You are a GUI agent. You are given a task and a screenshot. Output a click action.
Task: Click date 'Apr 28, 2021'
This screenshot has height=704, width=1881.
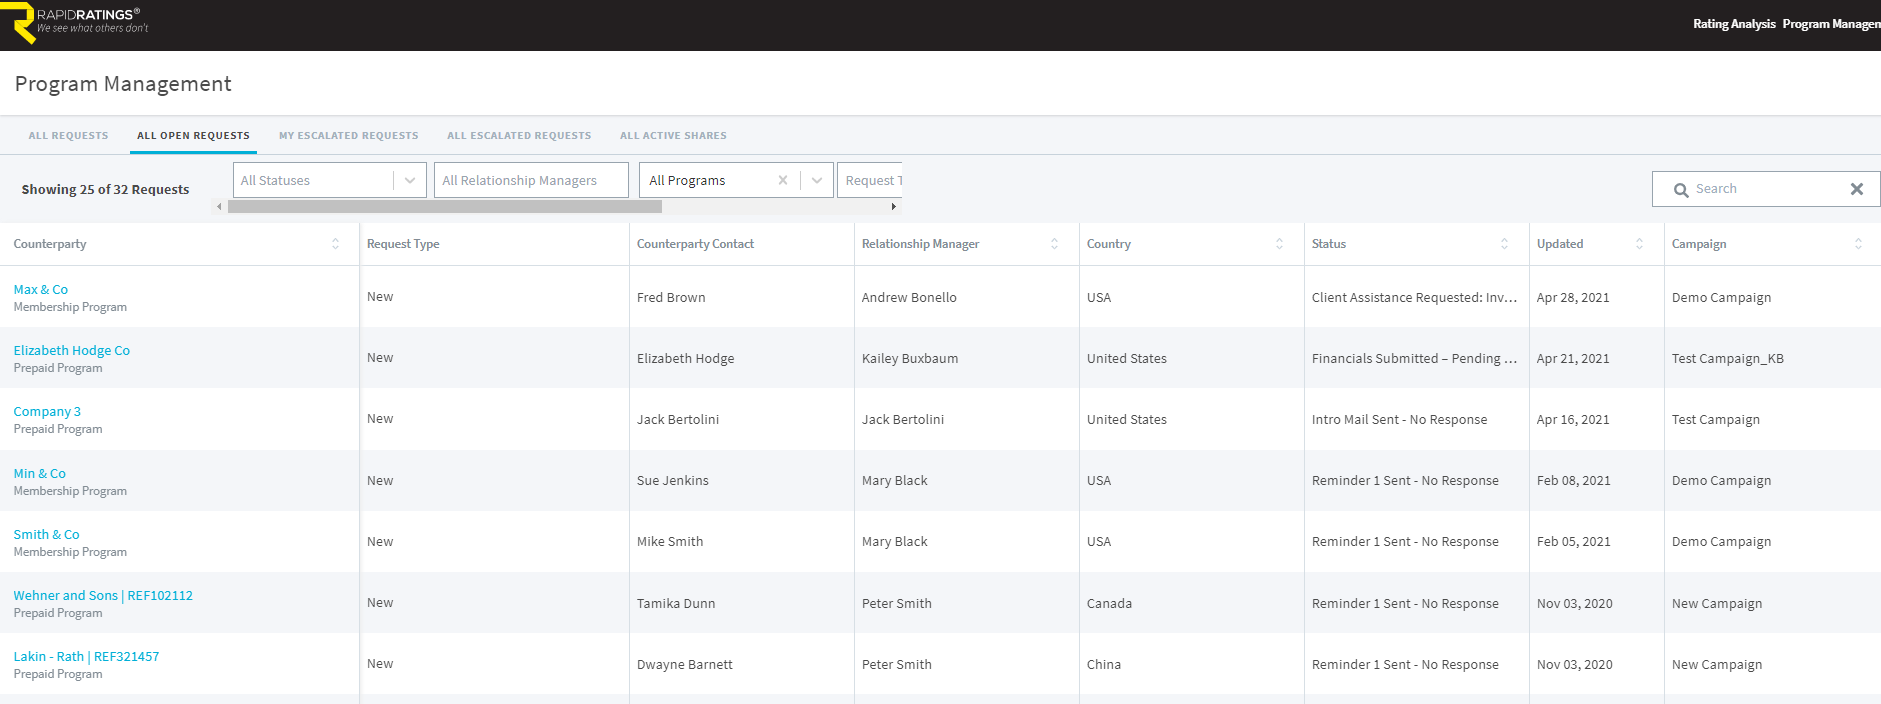(x=1573, y=298)
